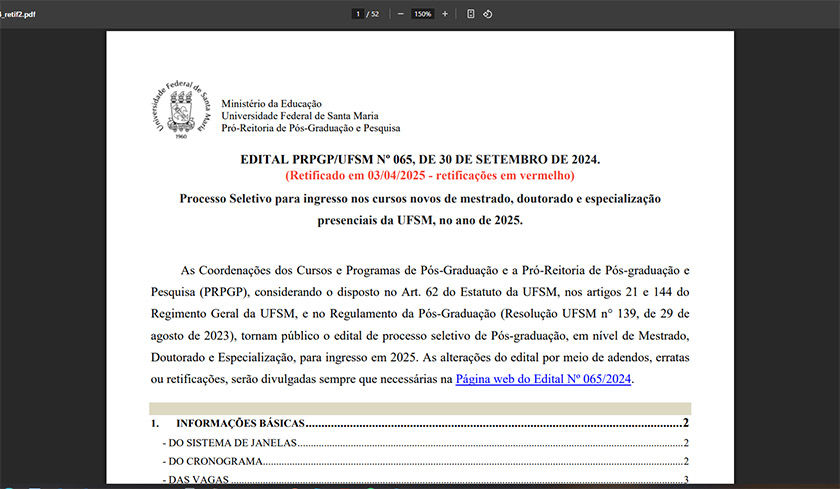Click the Processo Seletivo para ingresso heading
Image resolution: width=840 pixels, height=489 pixels.
click(x=420, y=209)
